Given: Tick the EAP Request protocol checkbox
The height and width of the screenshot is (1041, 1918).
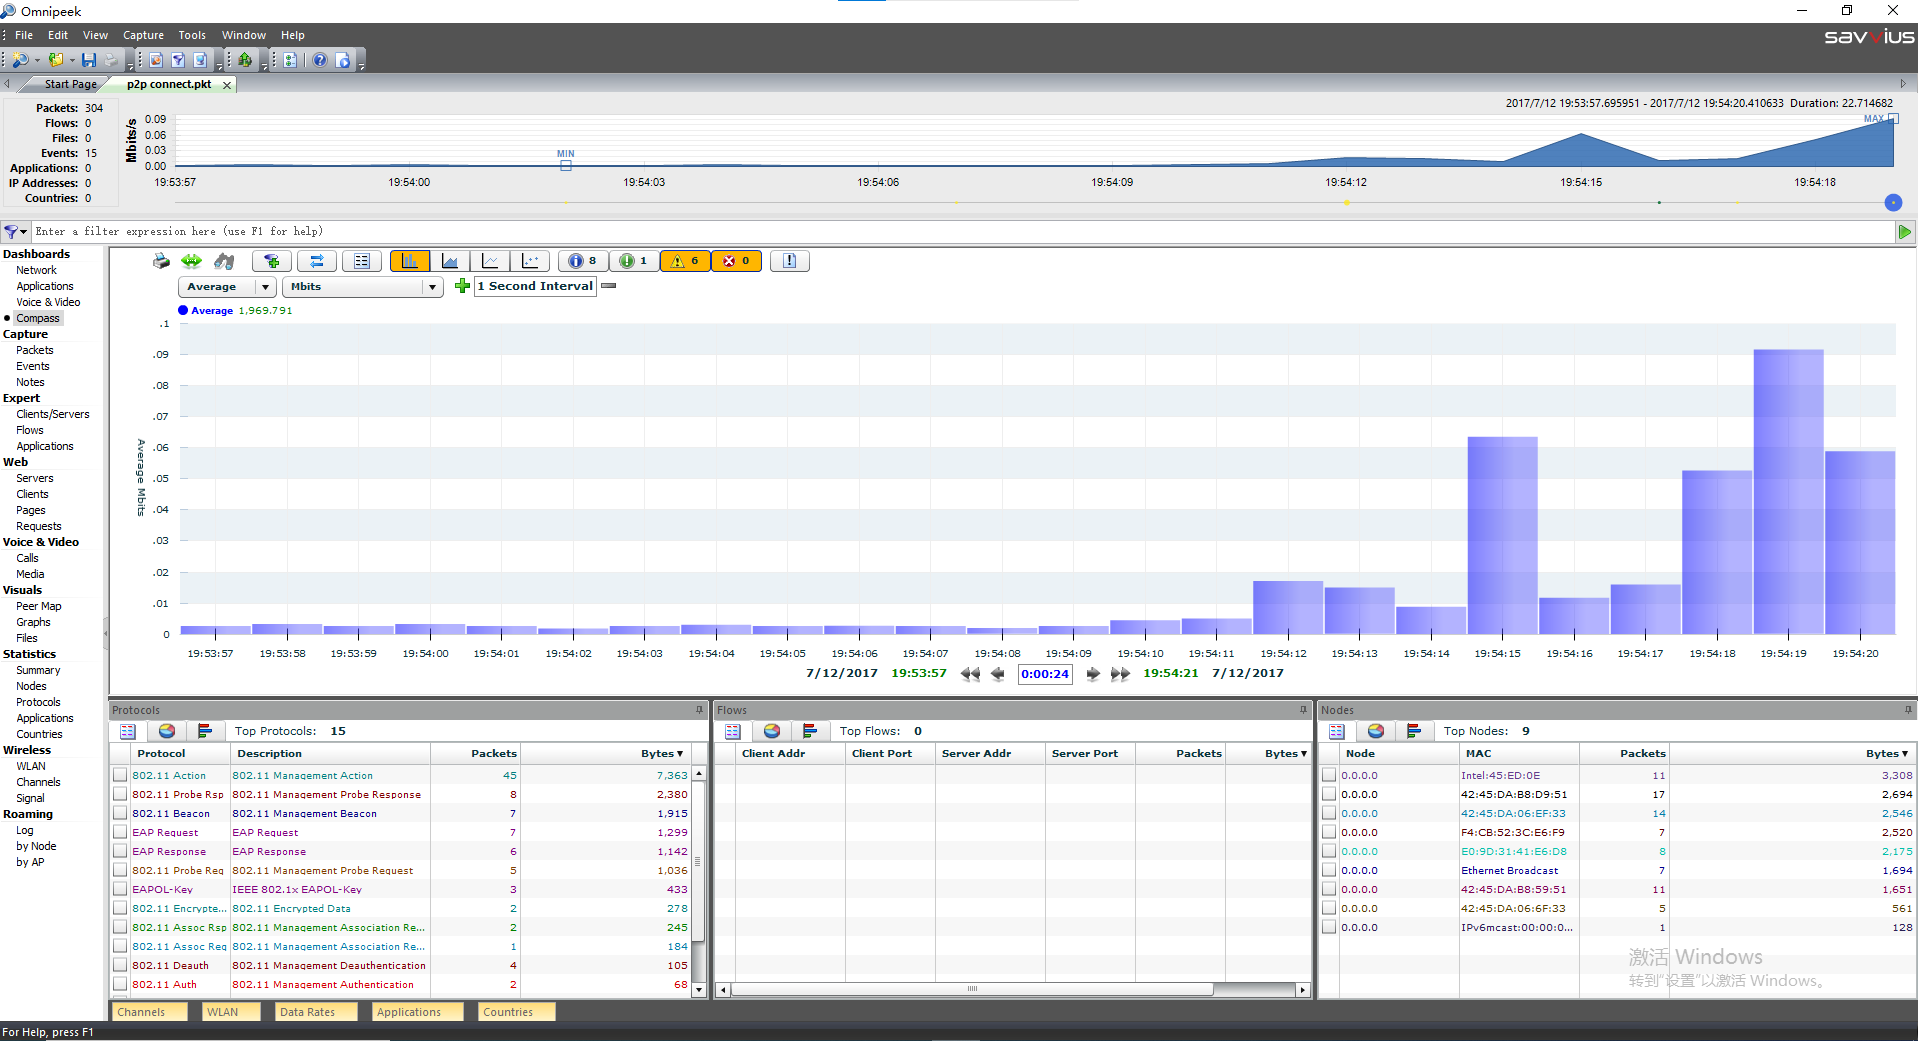Looking at the screenshot, I should pyautogui.click(x=120, y=833).
